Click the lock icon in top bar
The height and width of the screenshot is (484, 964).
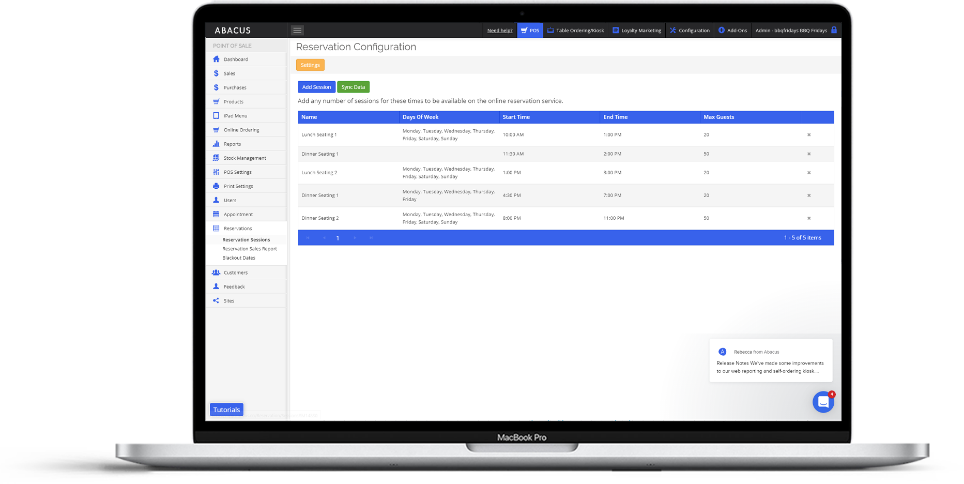point(834,30)
